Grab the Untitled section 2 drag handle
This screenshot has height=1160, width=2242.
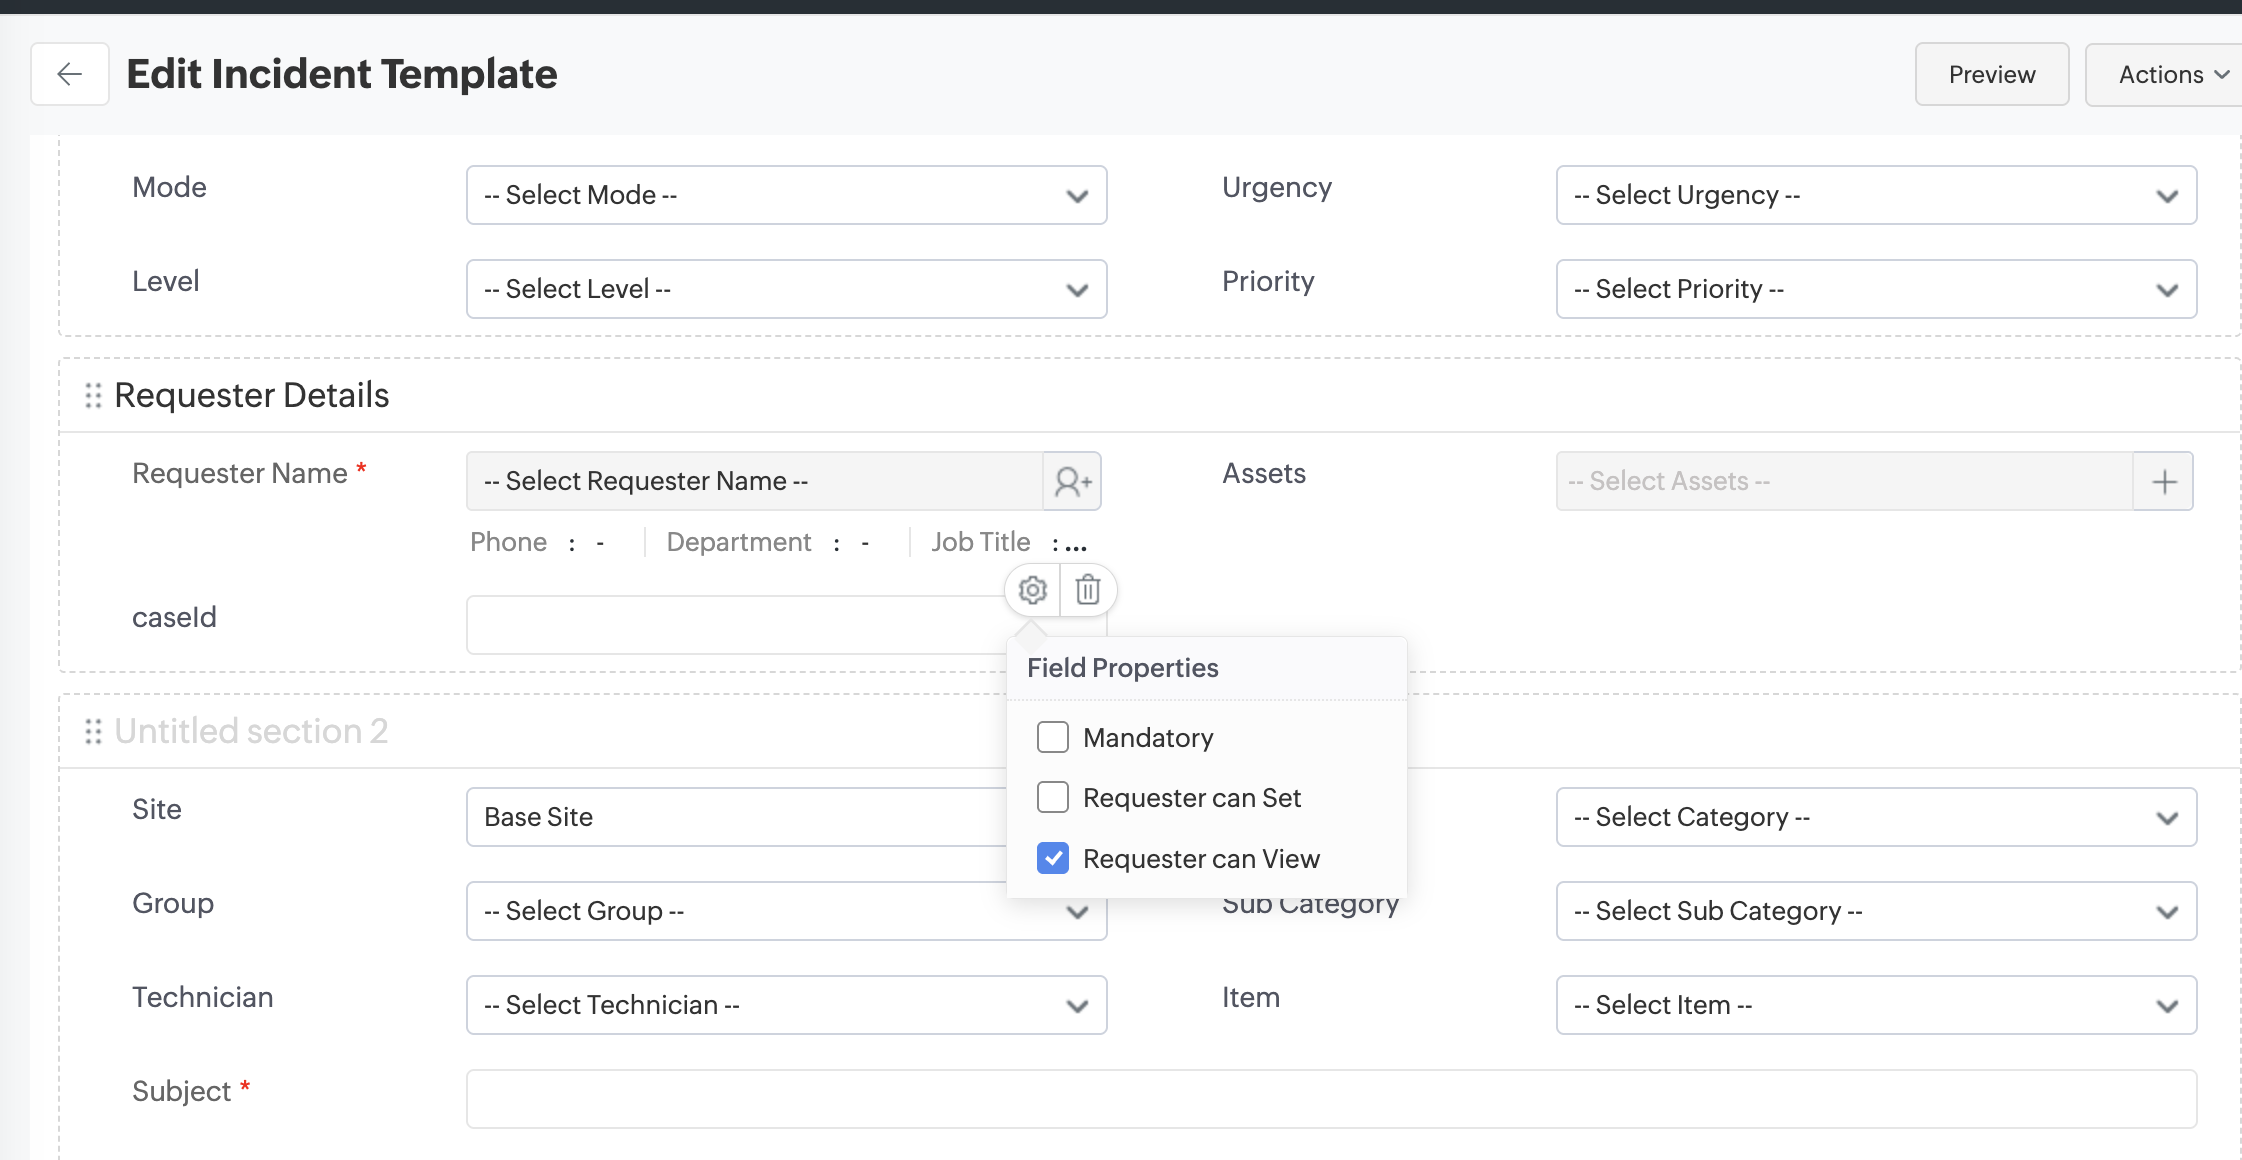click(x=93, y=732)
